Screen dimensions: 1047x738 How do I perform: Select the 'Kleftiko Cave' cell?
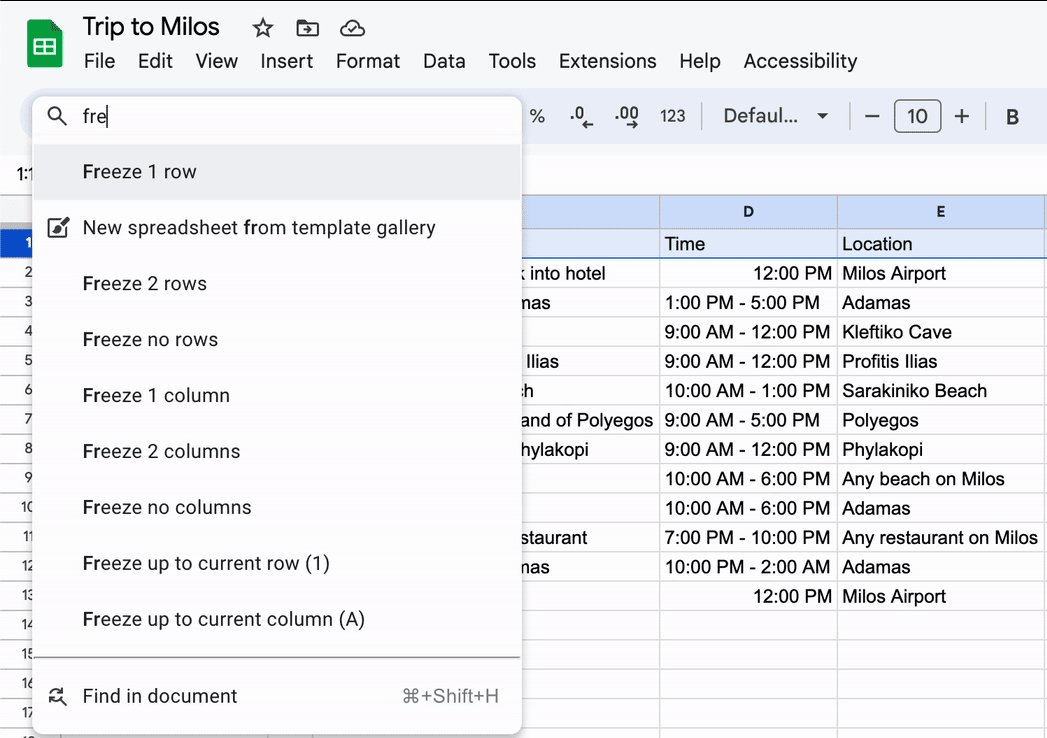click(941, 332)
